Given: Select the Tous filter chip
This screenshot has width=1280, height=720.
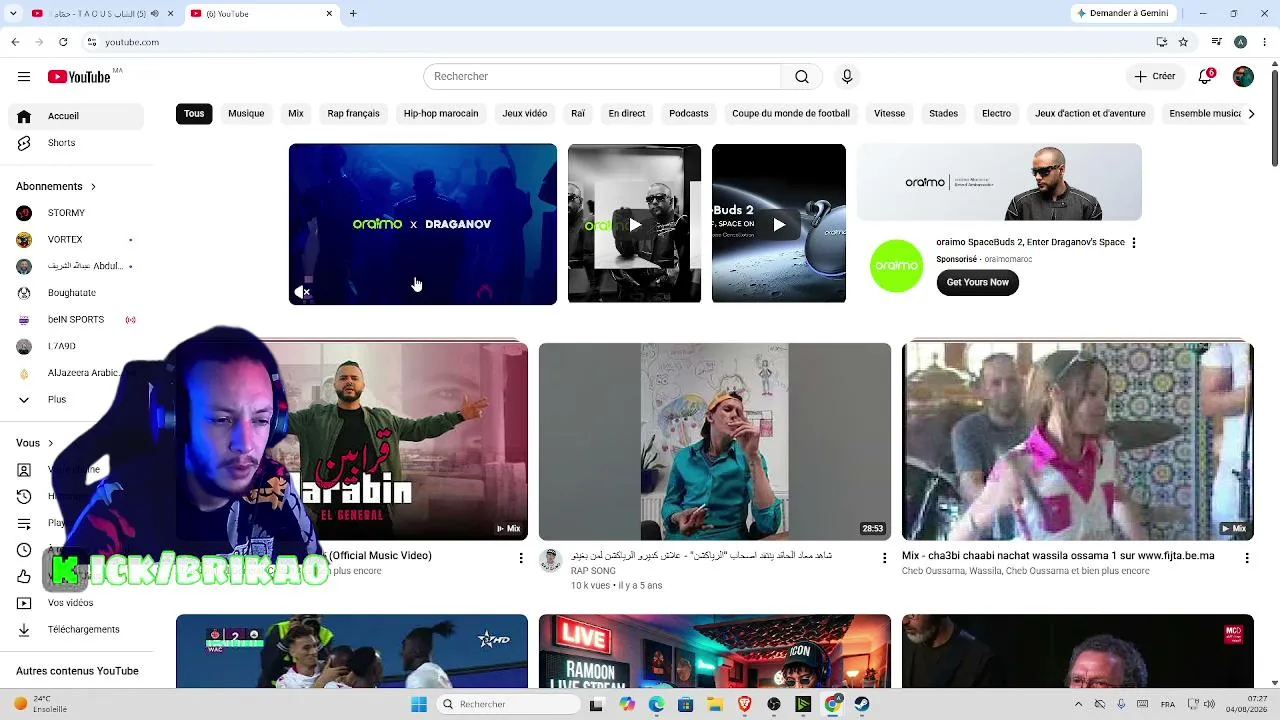Looking at the screenshot, I should [x=194, y=114].
